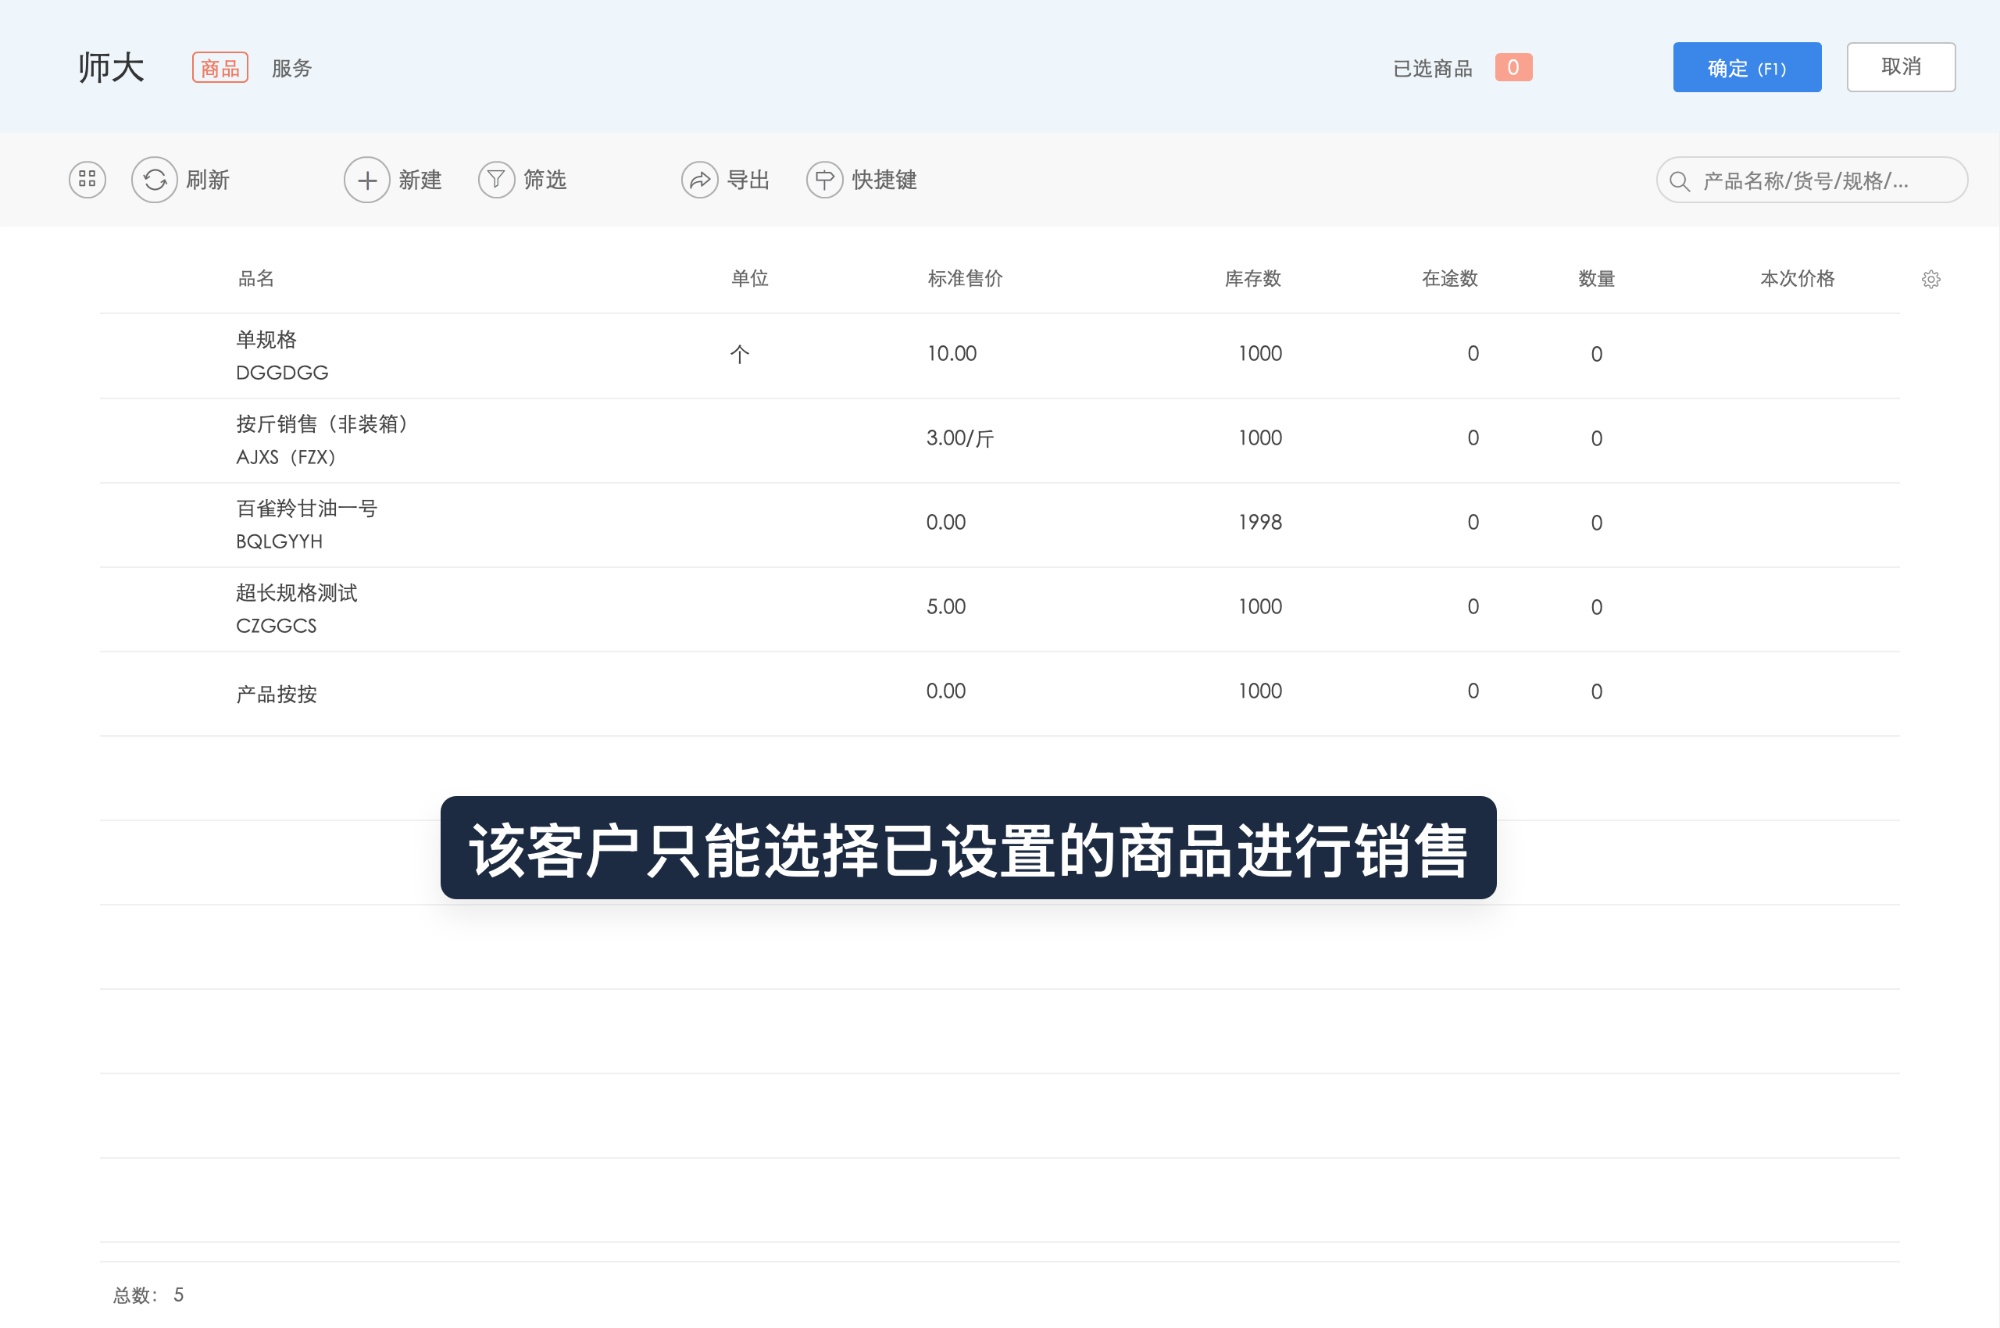Click the grid view icon on the toolbar
Image resolution: width=2000 pixels, height=1328 pixels.
(86, 180)
